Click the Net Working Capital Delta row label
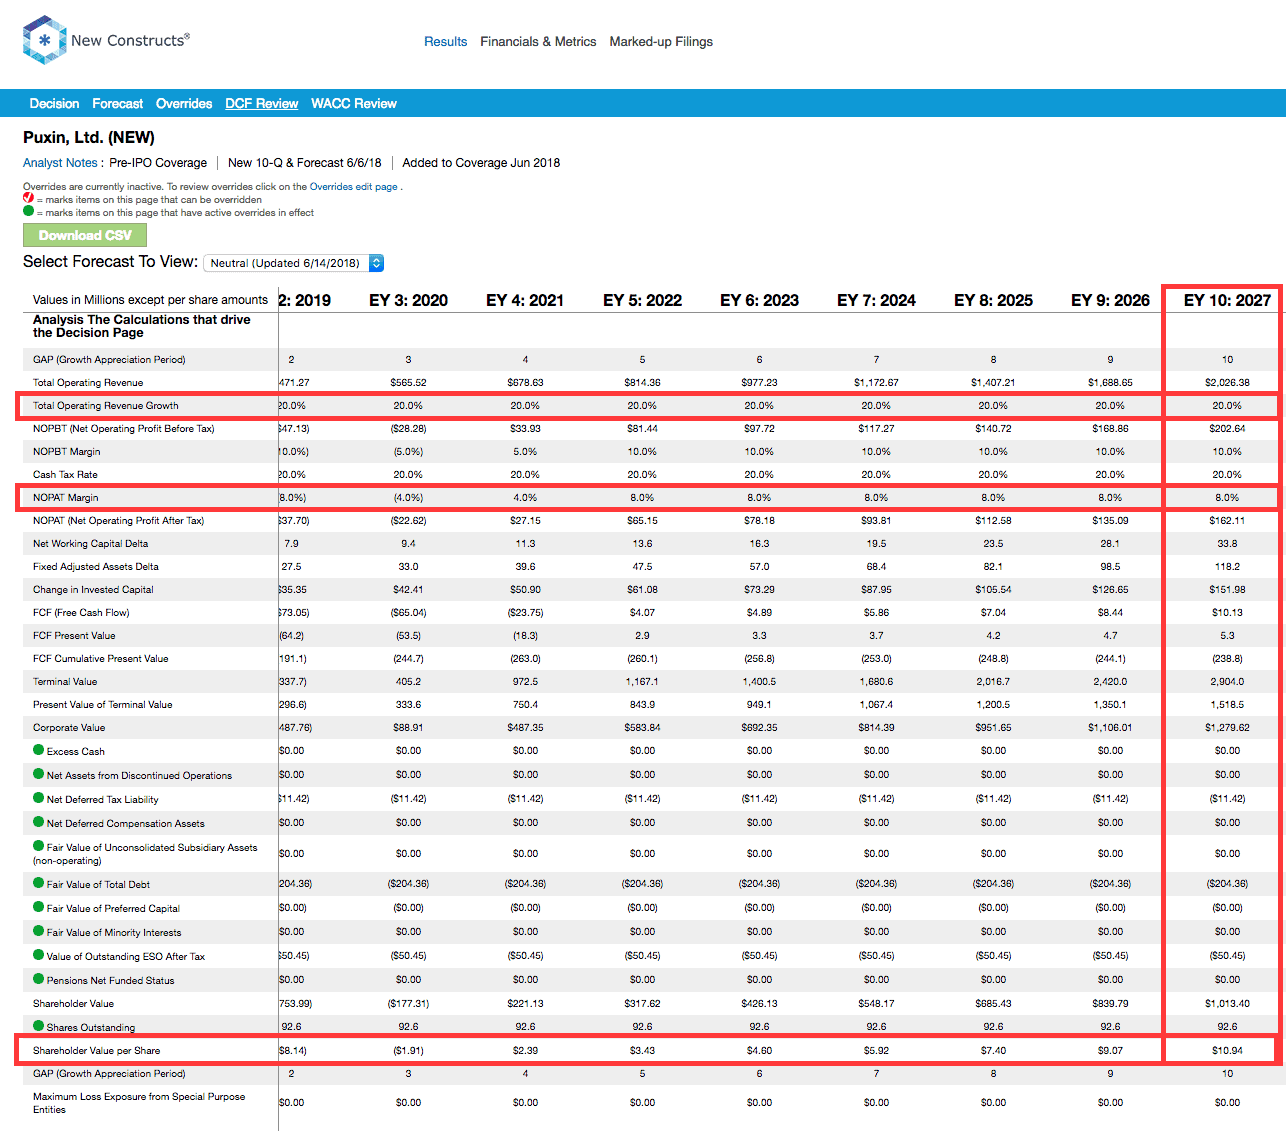 [x=90, y=544]
